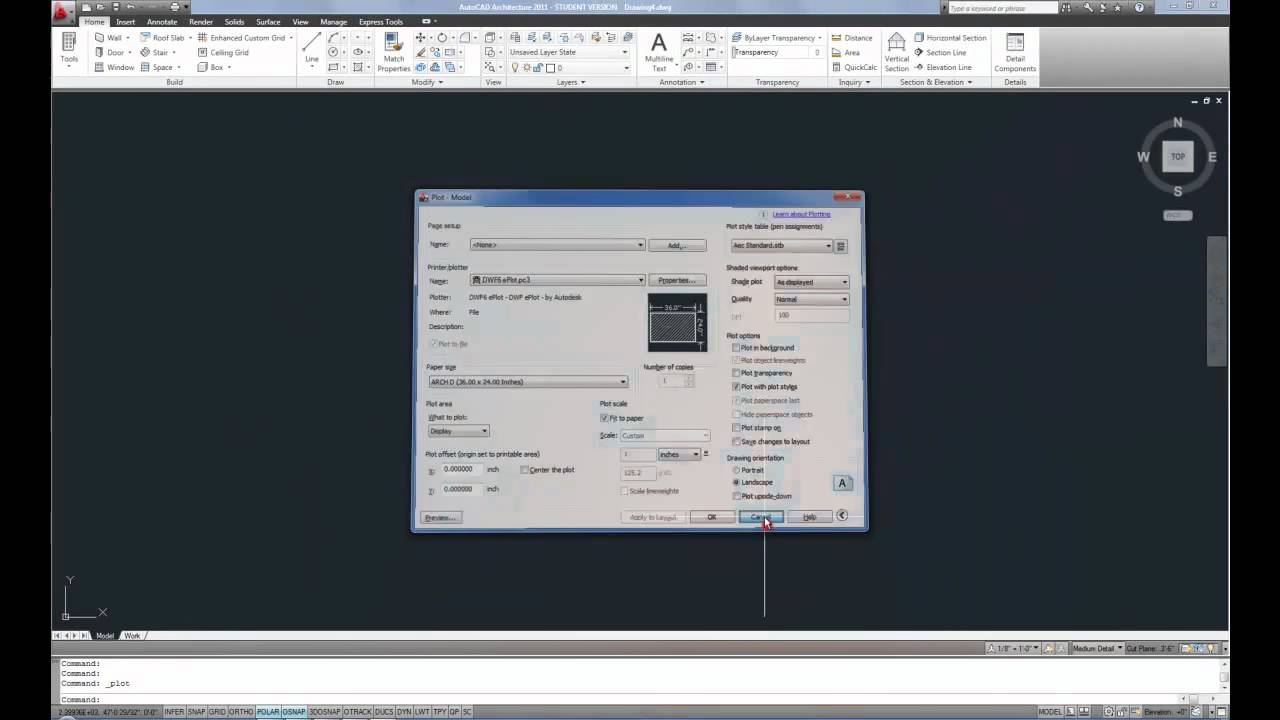Enable Plot in background checkbox
The width and height of the screenshot is (1280, 720).
click(x=737, y=348)
